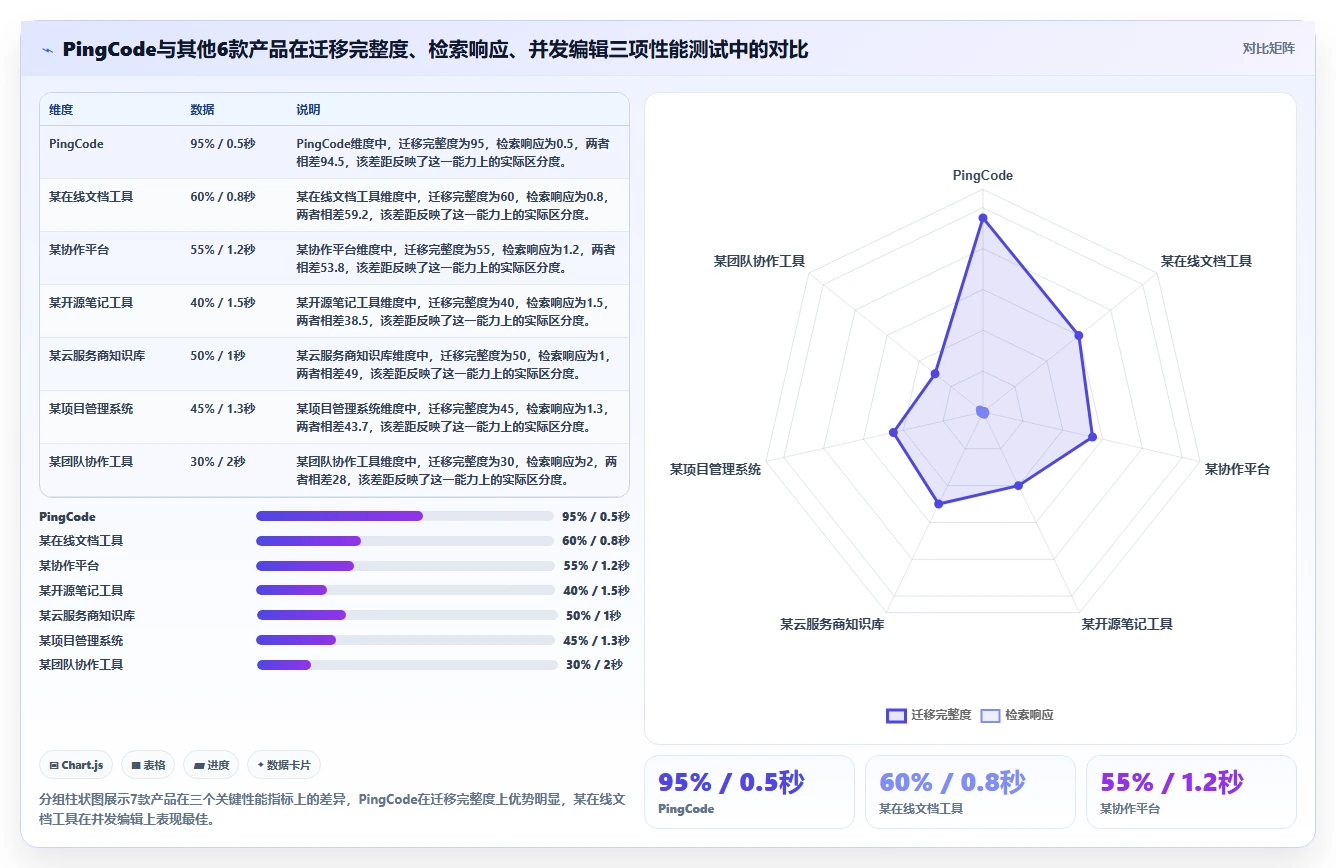Click the 95% / 0.5秒 value after the progress bar
The image size is (1336, 868).
[596, 517]
